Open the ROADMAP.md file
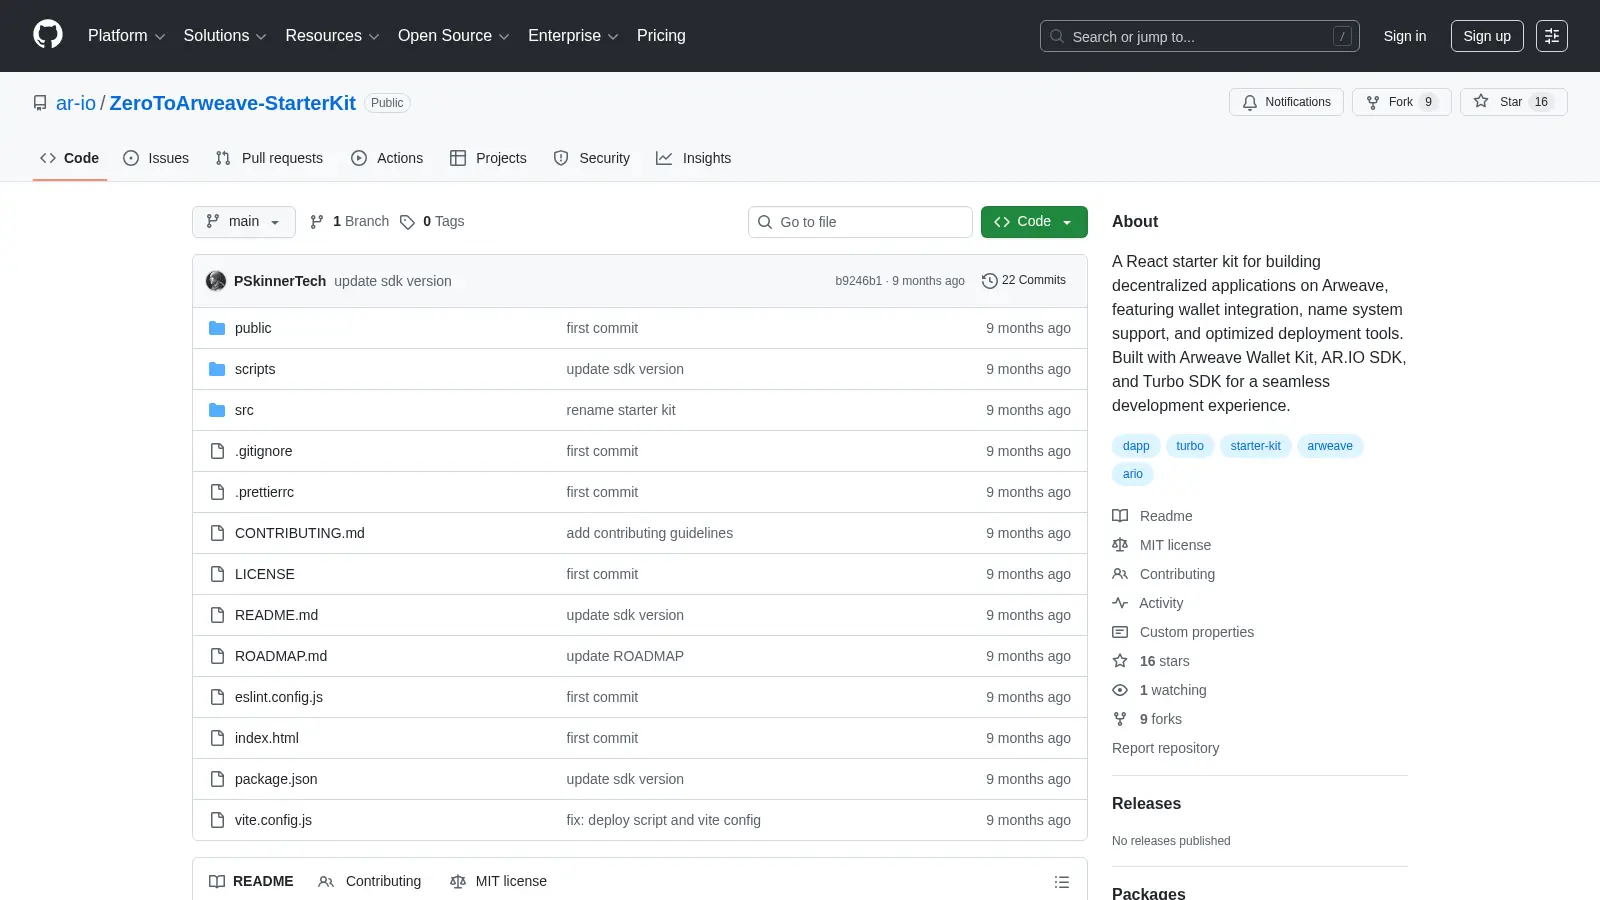This screenshot has width=1600, height=900. click(281, 656)
